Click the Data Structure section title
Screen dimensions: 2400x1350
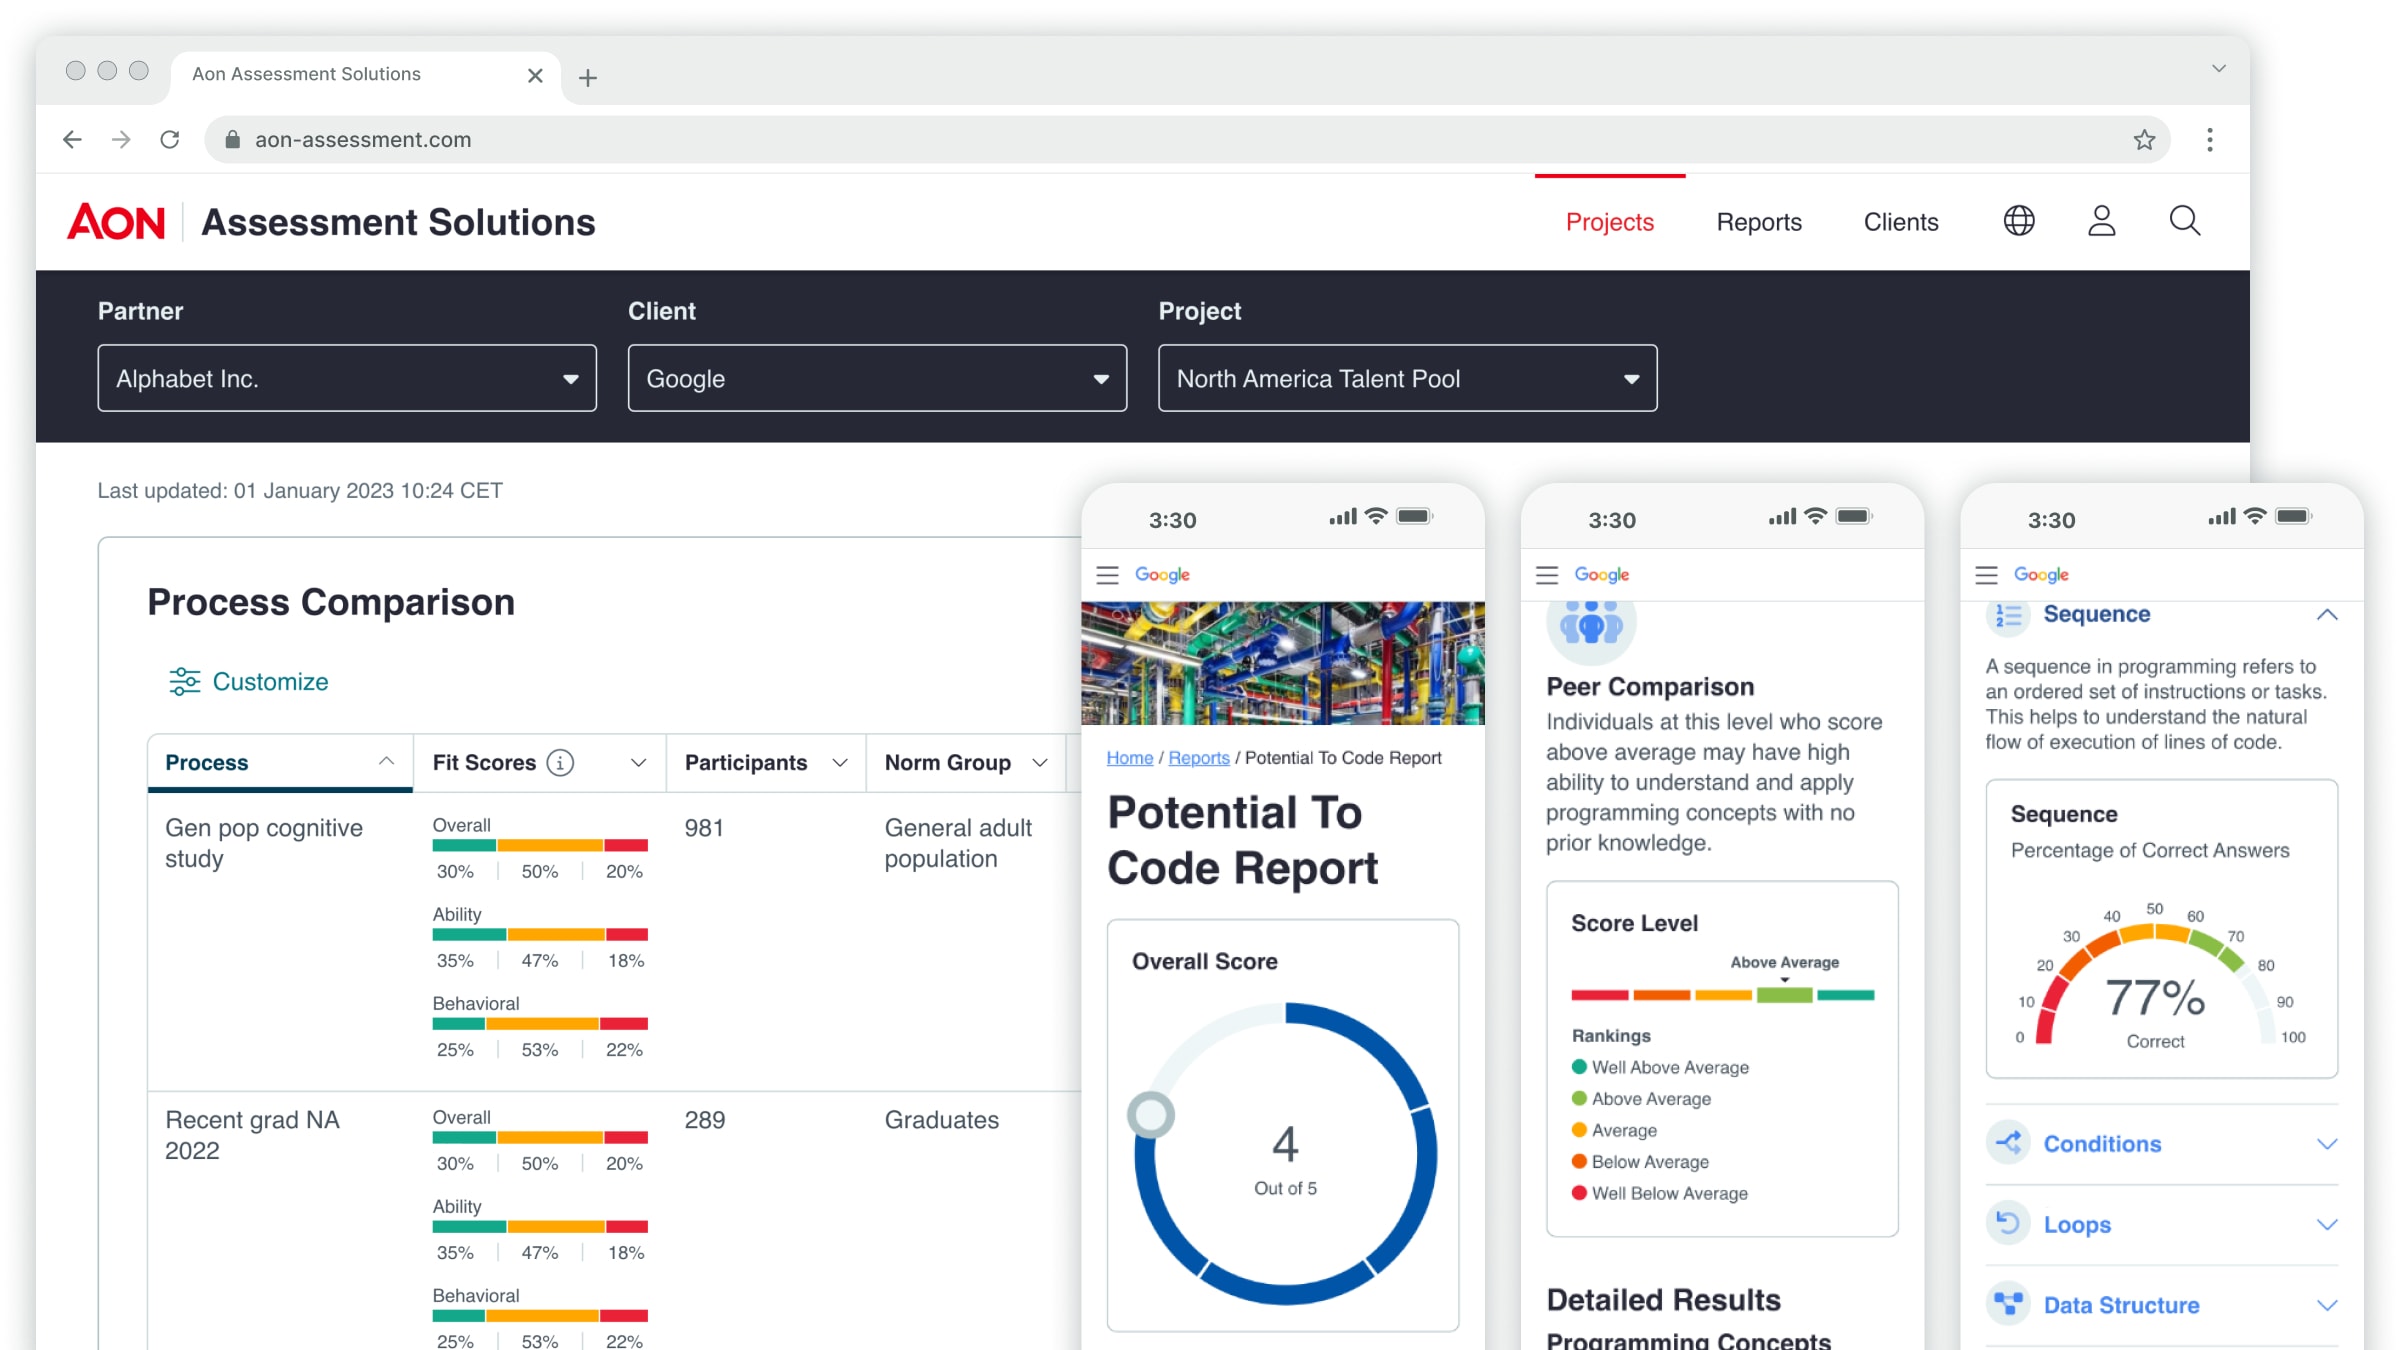2121,1306
